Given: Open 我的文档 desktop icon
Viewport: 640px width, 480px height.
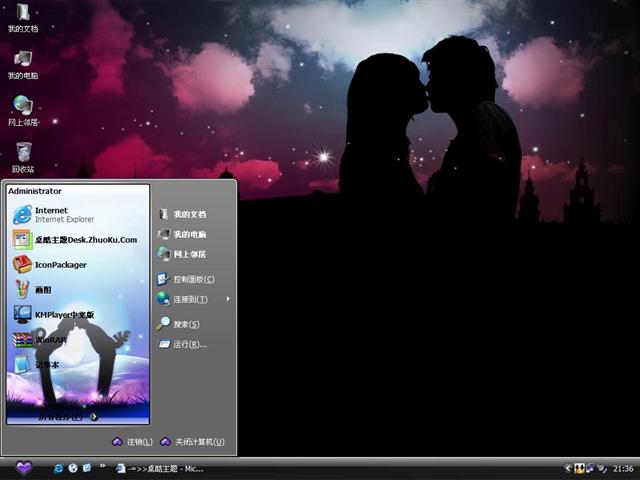Looking at the screenshot, I should pos(22,17).
